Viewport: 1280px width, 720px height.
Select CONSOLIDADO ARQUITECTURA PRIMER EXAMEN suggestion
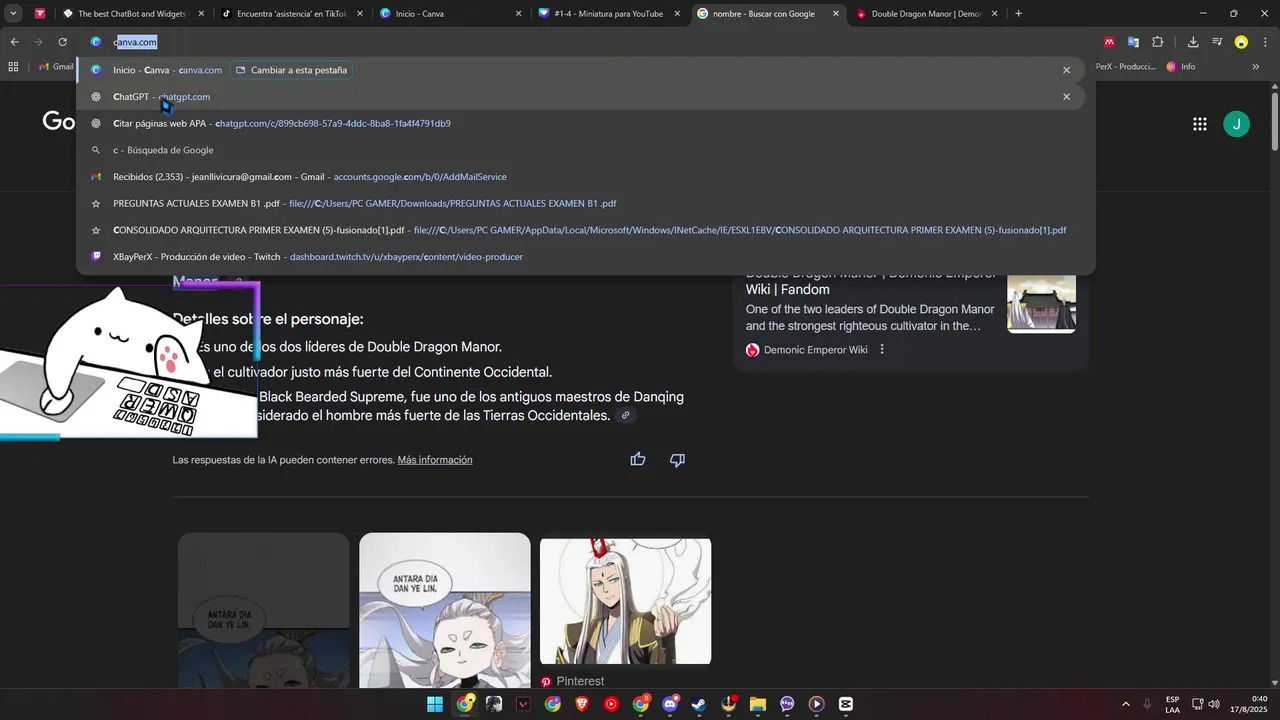(580, 230)
